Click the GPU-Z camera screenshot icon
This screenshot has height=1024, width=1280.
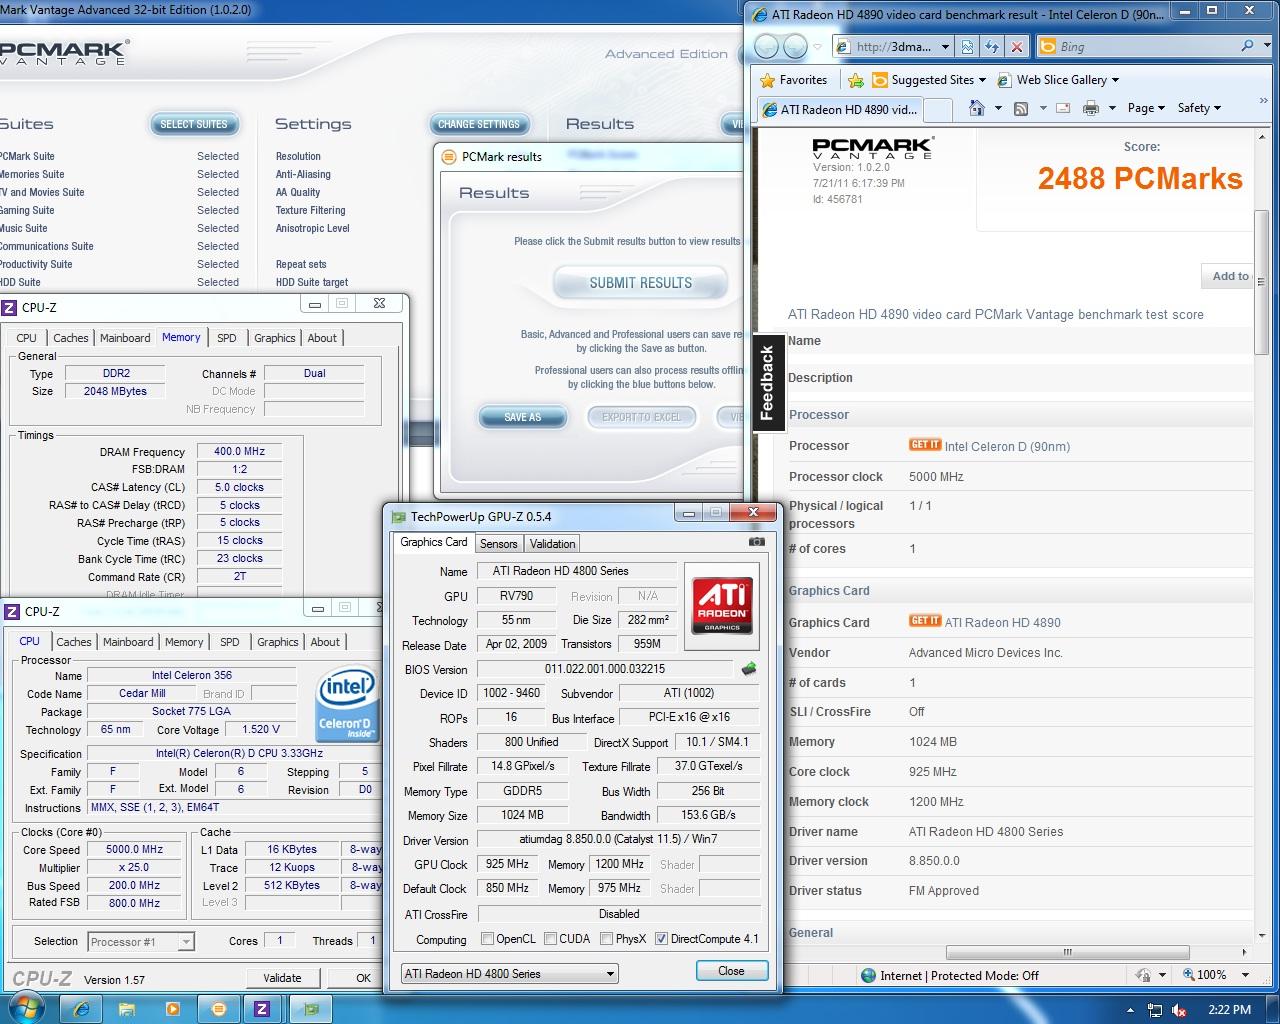click(x=757, y=542)
